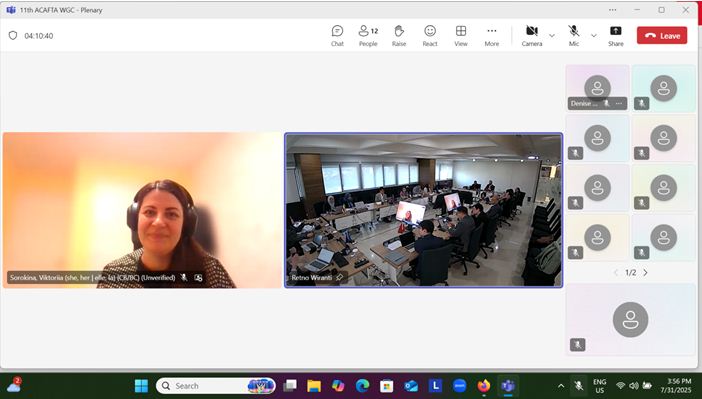Raise your hand in the meeting

(x=399, y=36)
